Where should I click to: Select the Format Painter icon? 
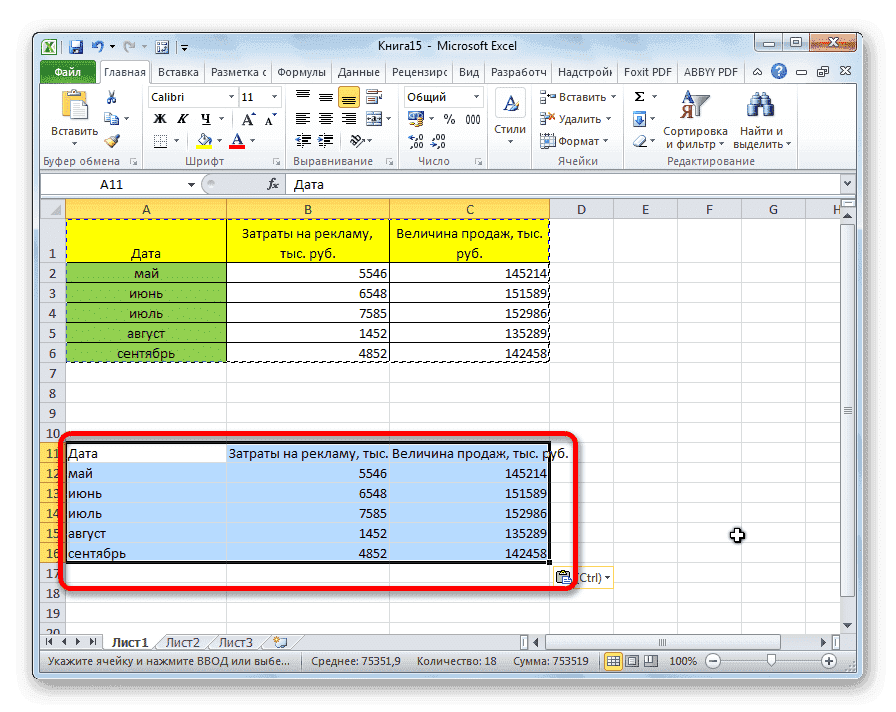pyautogui.click(x=113, y=141)
